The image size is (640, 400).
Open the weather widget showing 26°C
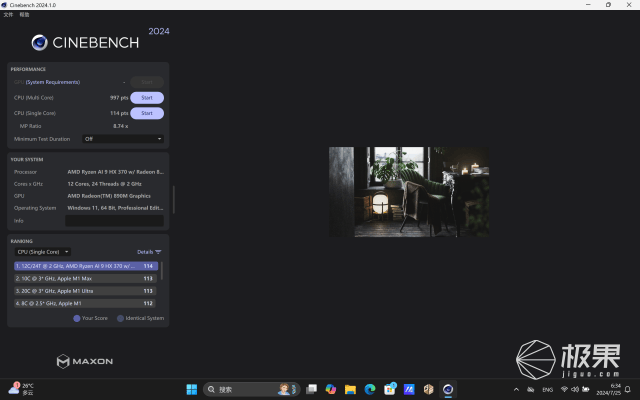click(21, 389)
